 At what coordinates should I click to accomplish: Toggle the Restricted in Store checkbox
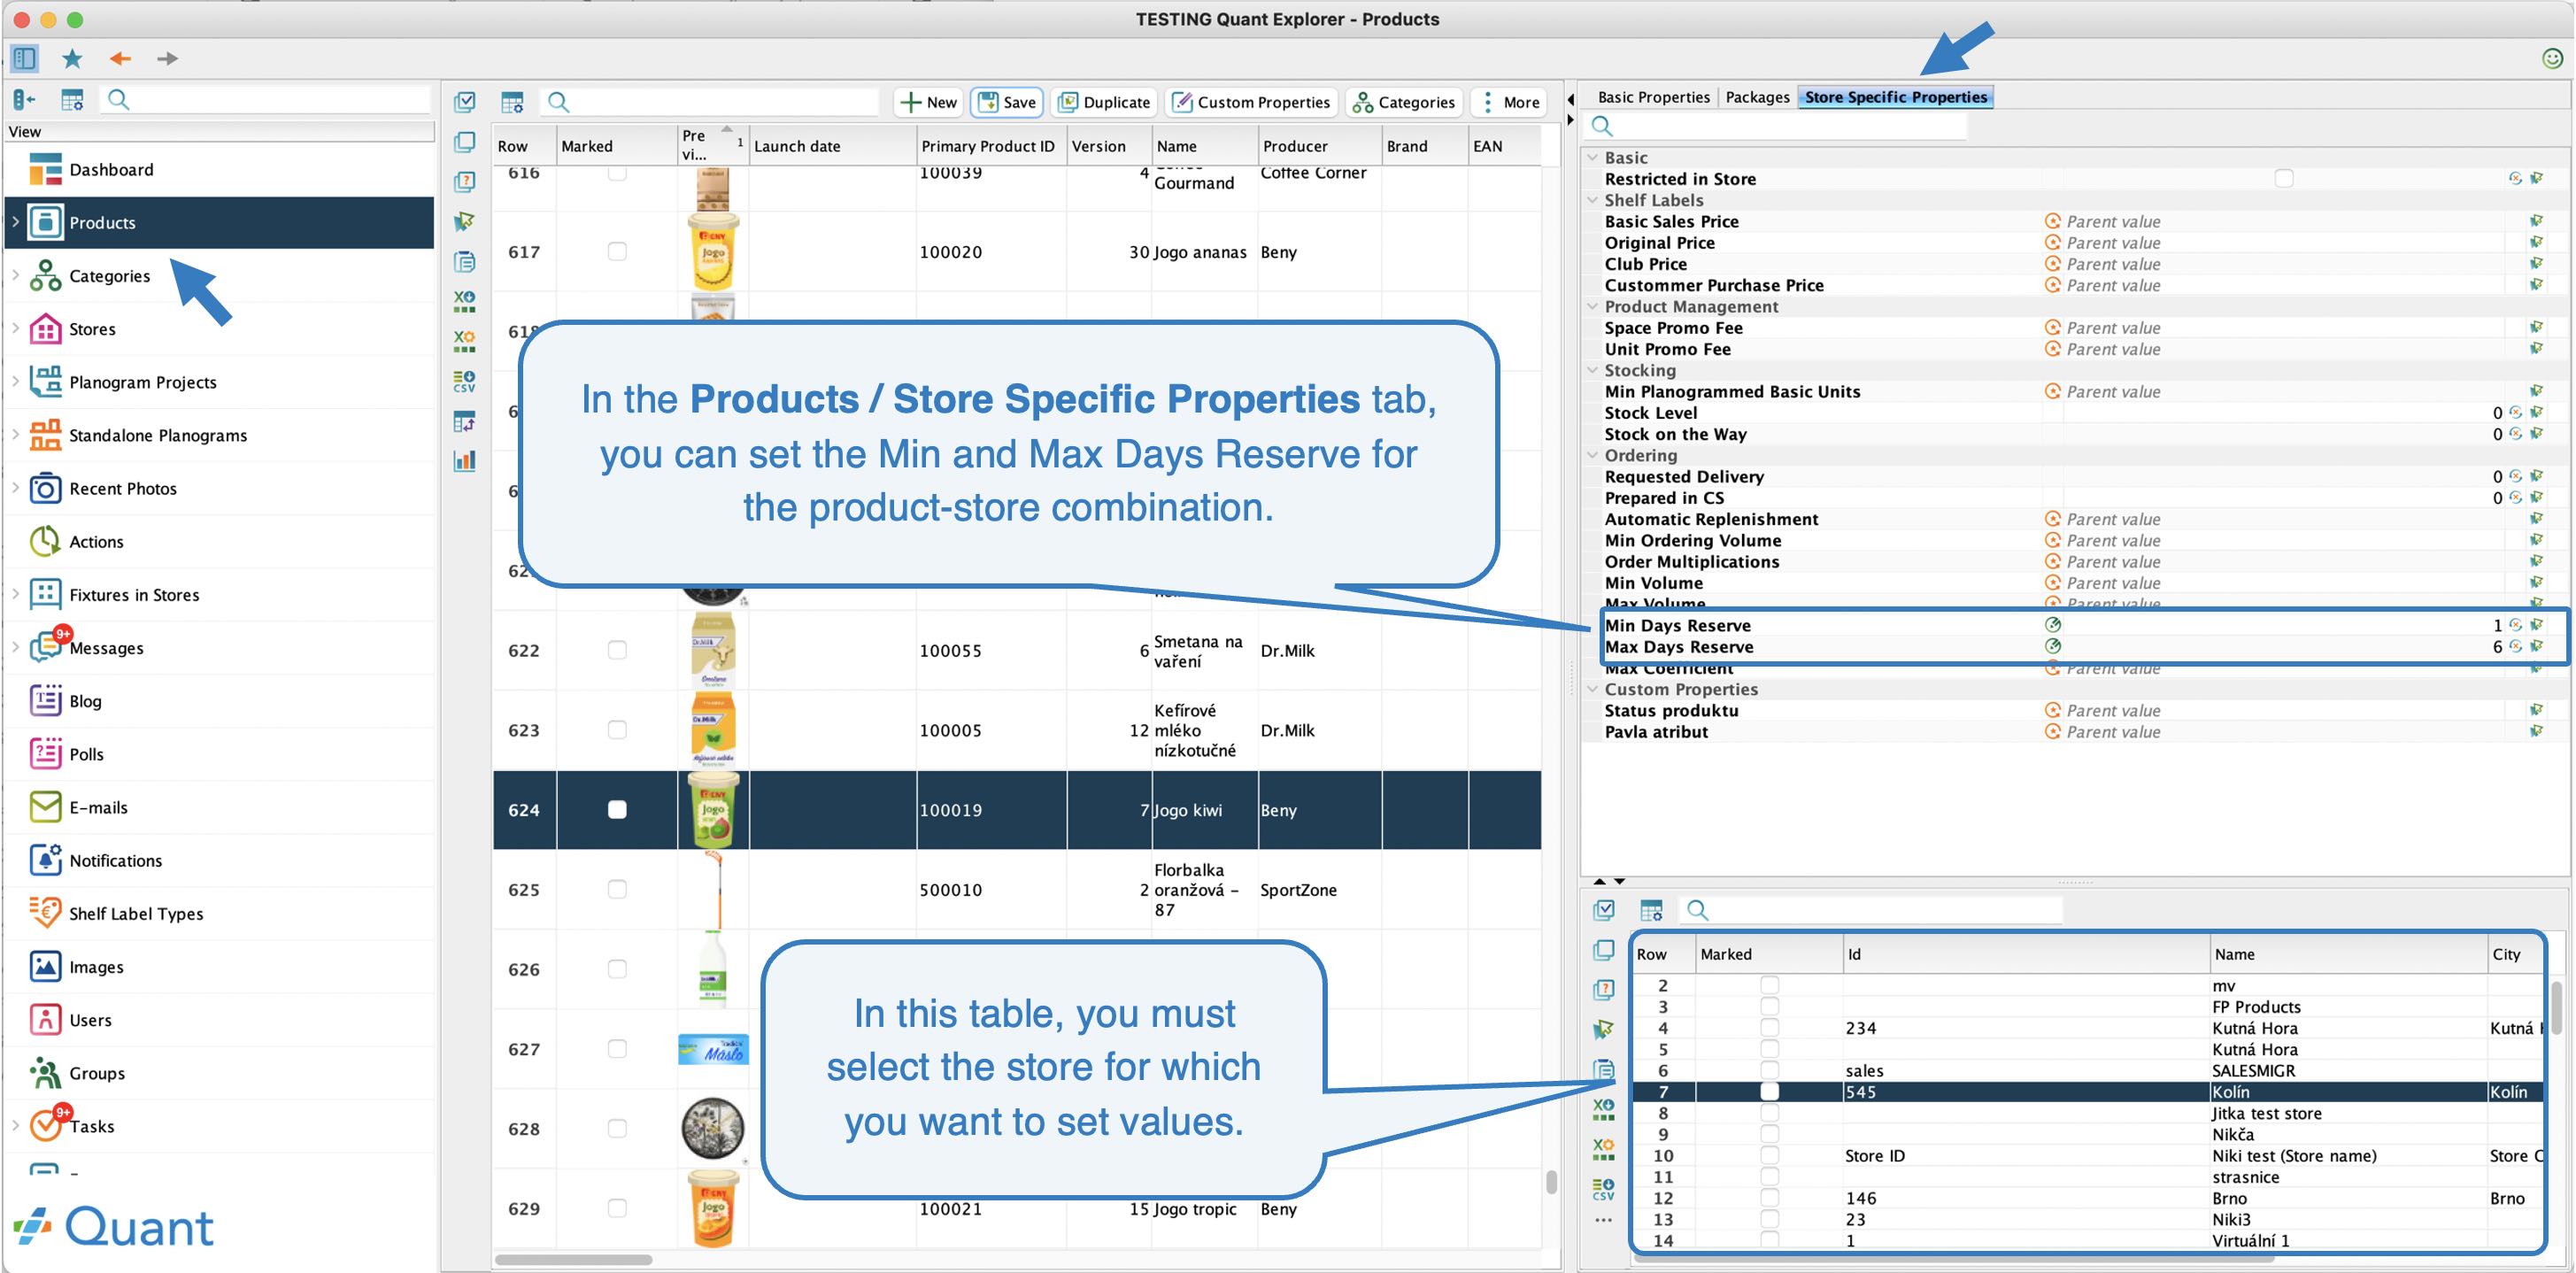coord(2283,178)
